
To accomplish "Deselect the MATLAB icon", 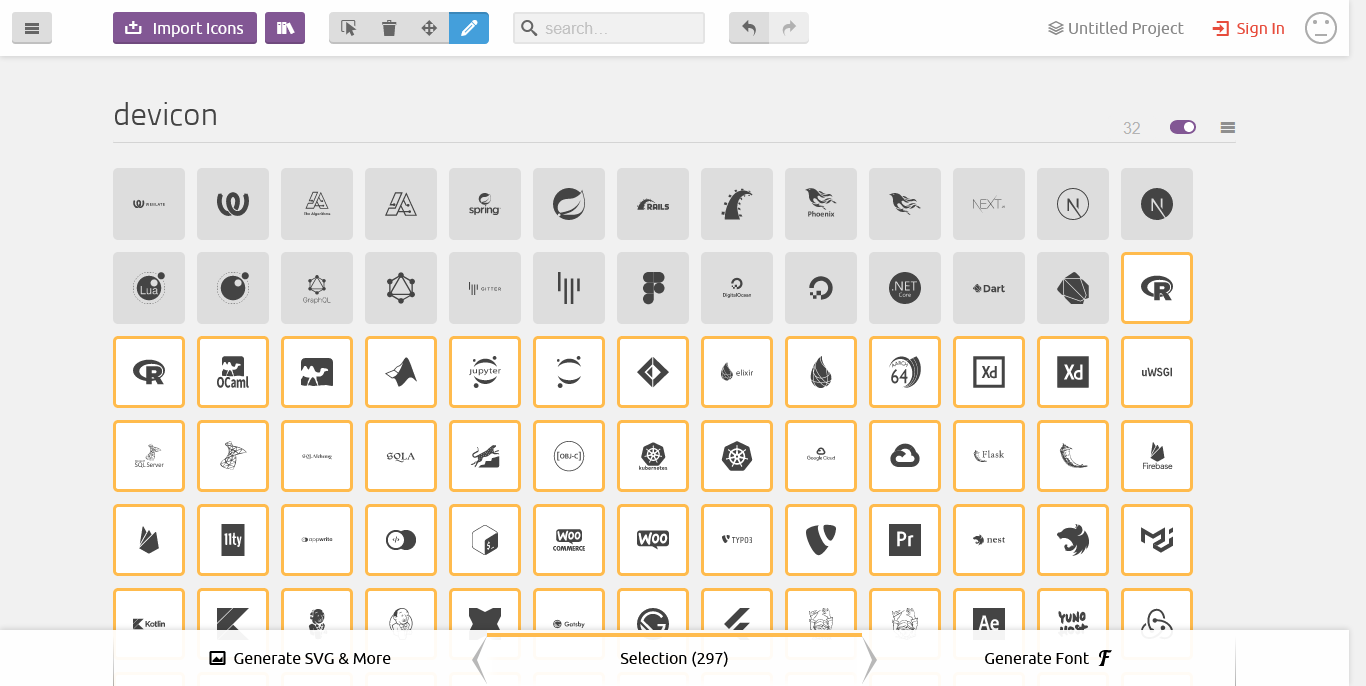I will [x=401, y=372].
